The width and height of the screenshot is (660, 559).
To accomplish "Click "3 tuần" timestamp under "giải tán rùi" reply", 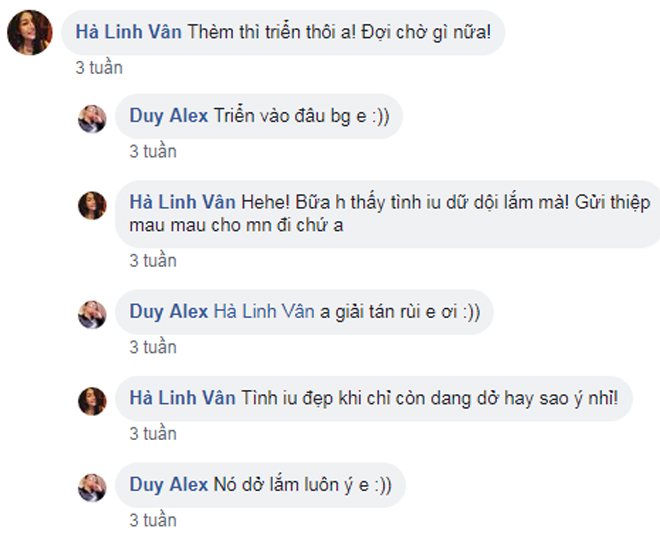I will pyautogui.click(x=152, y=348).
